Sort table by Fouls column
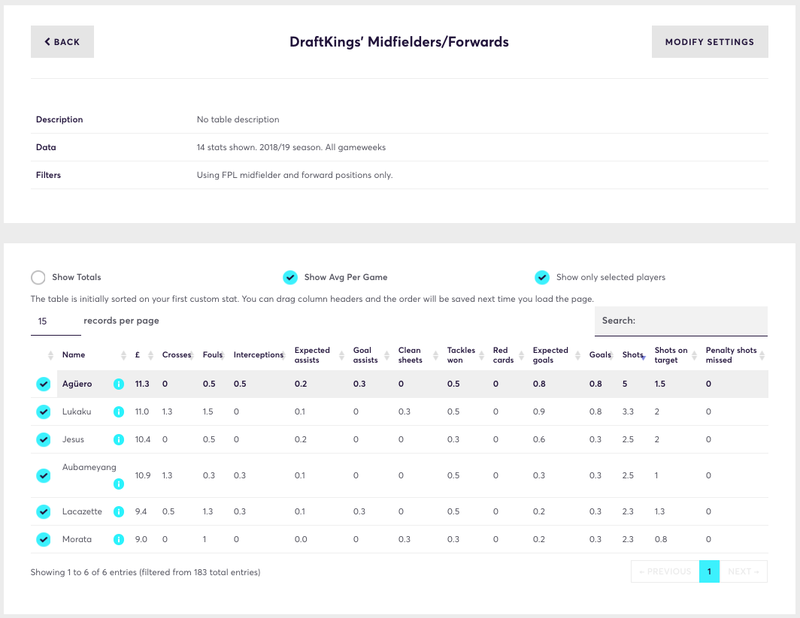Screen dimensions: 800x618 point(212,355)
